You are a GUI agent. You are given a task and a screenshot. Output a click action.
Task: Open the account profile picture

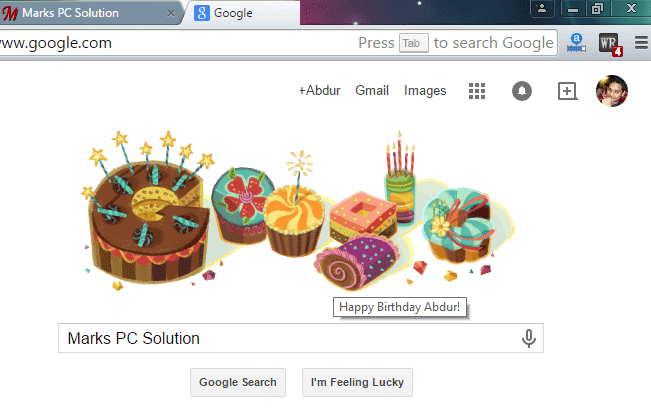(611, 91)
